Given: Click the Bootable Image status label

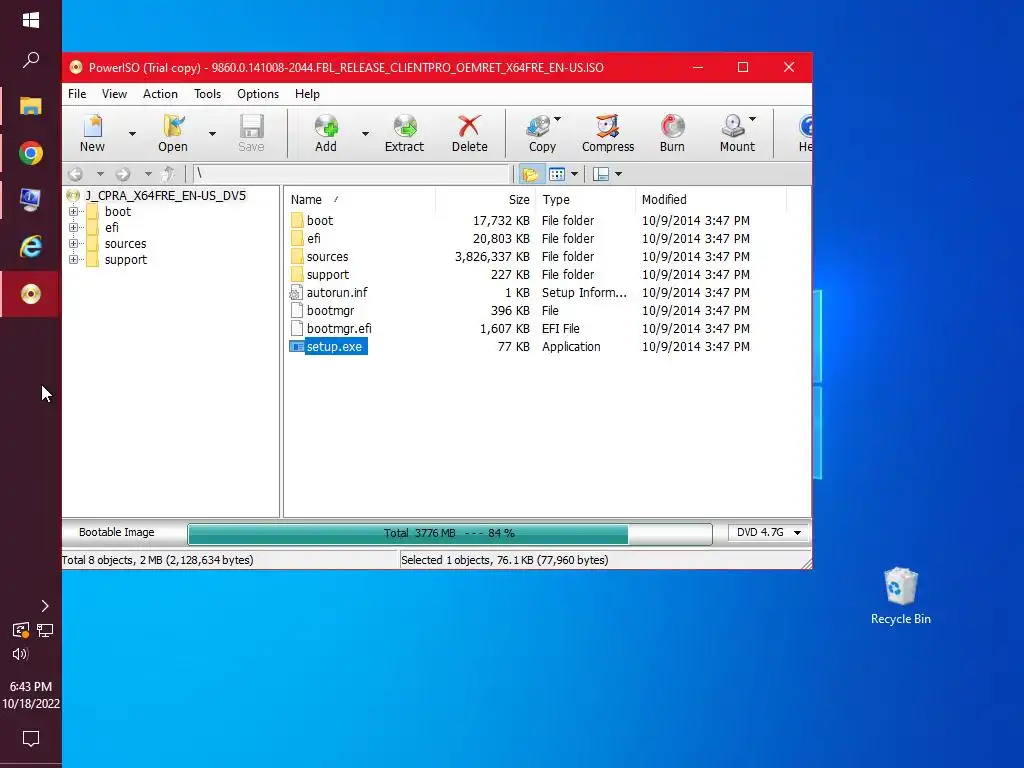Looking at the screenshot, I should click(x=117, y=532).
